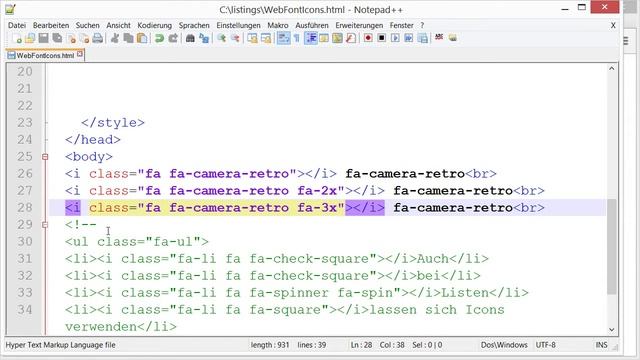Image resolution: width=640 pixels, height=360 pixels.
Task: Click the 'UTF-8' encoding in status bar
Action: click(545, 345)
